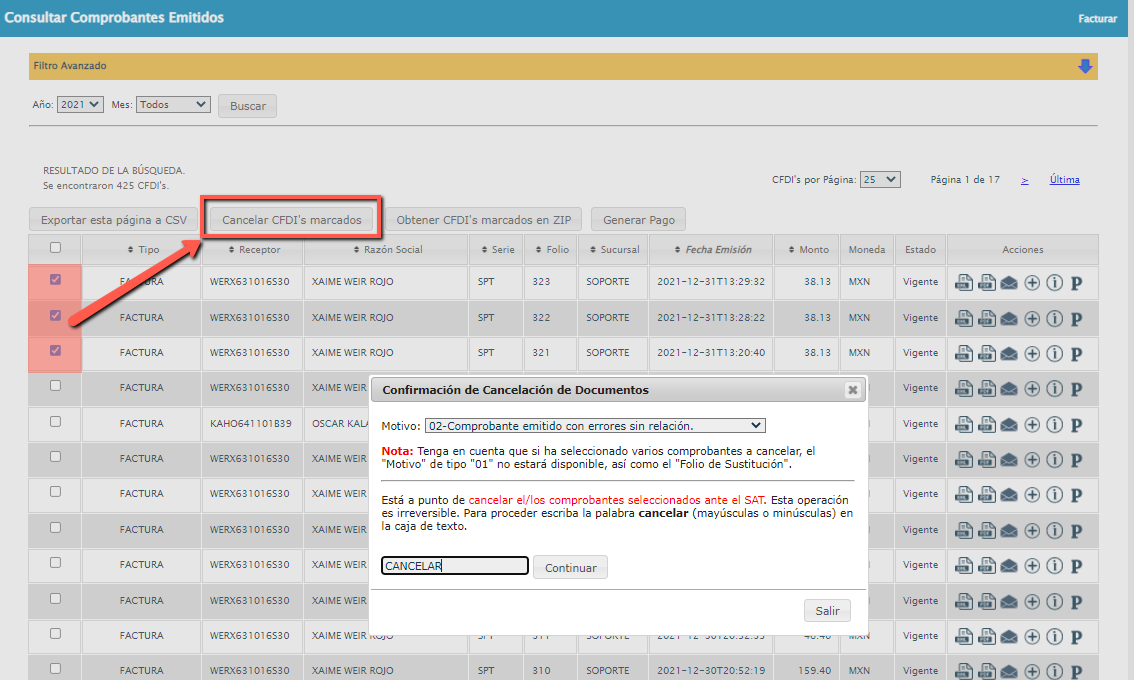
Task: Close the cancellation confirmation dialog with X
Action: [x=852, y=390]
